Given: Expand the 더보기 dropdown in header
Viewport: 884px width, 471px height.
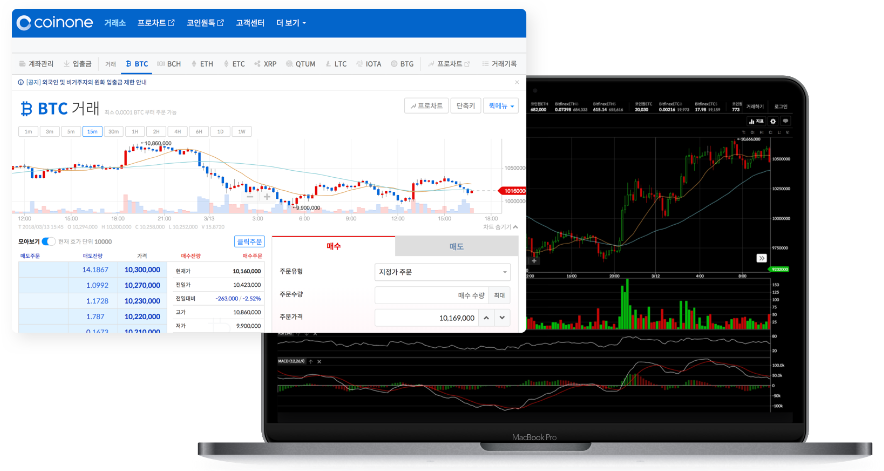Looking at the screenshot, I should coord(291,23).
